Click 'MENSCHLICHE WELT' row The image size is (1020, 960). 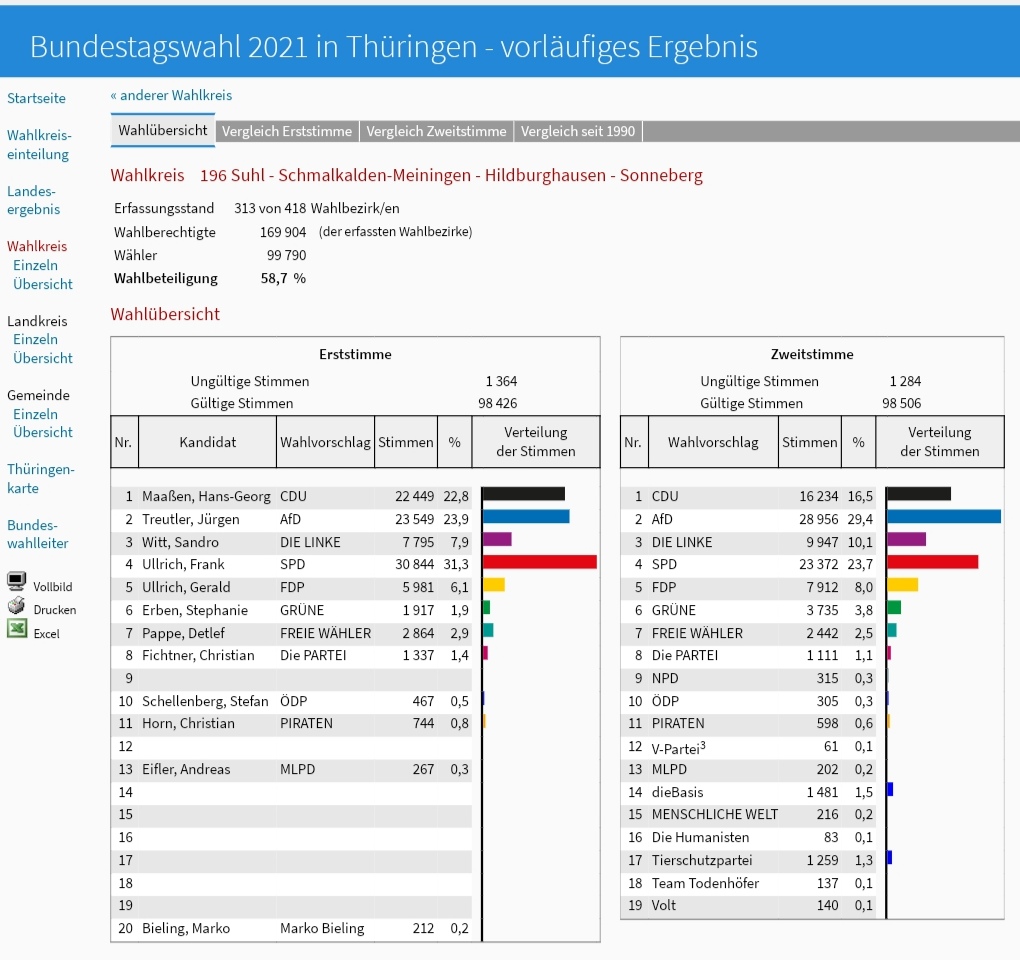pos(748,815)
